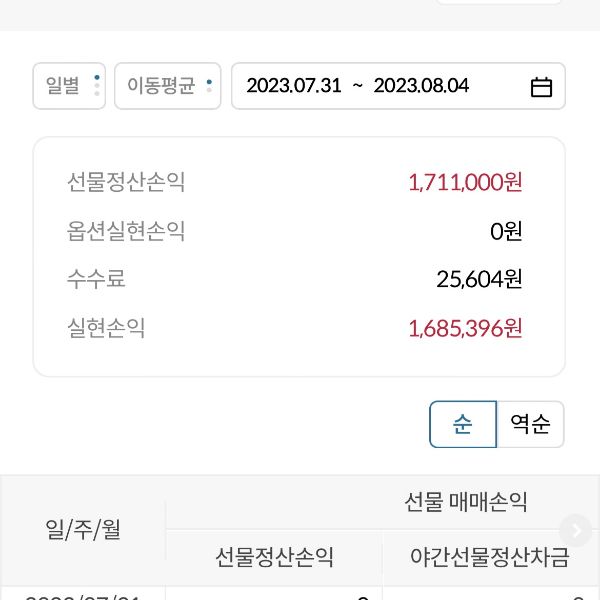
Task: Tap the 선물정산손익 table column header
Action: (x=274, y=557)
